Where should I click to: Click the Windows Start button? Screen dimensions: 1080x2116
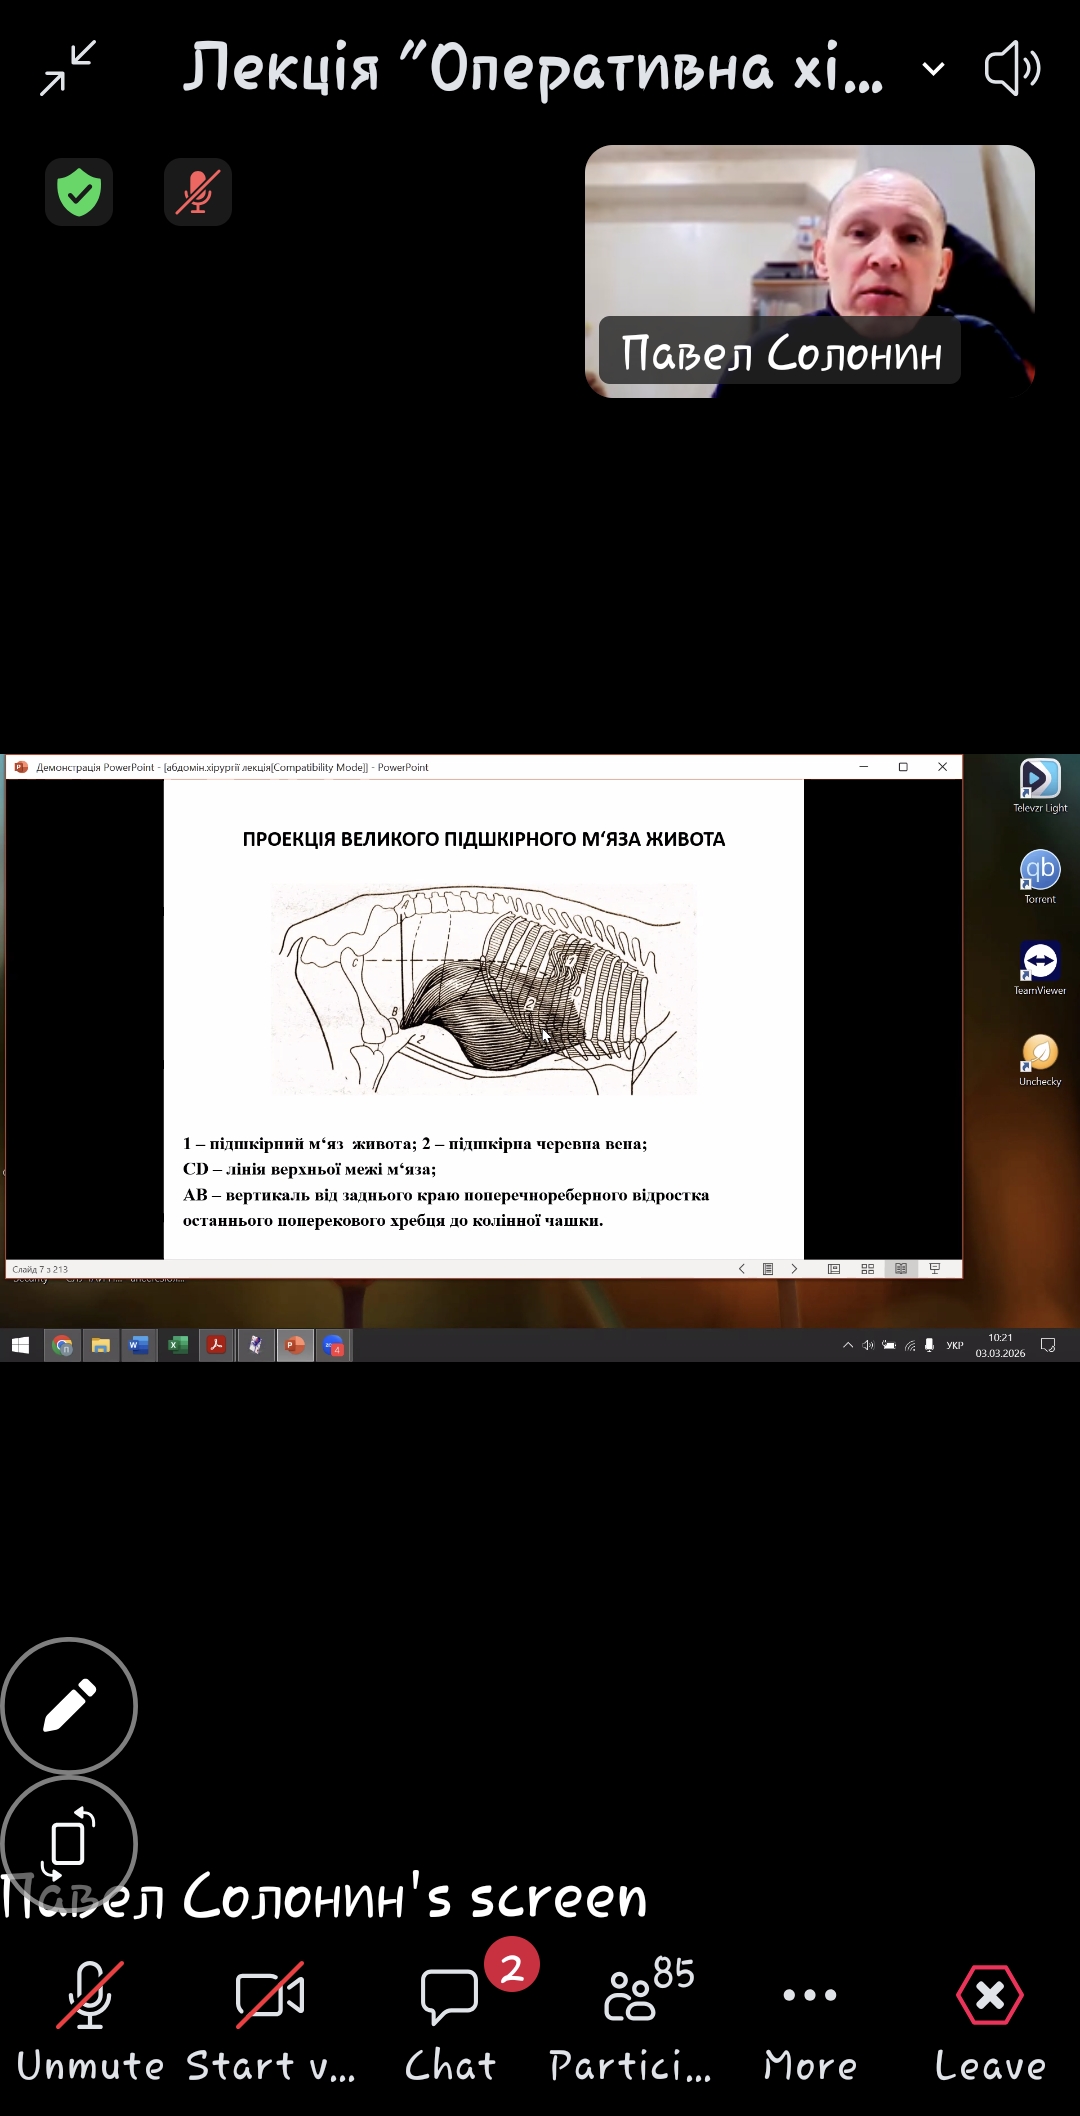coord(20,1346)
